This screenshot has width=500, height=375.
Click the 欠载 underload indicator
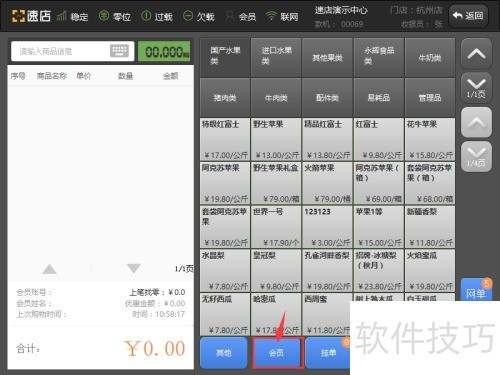[x=199, y=16]
